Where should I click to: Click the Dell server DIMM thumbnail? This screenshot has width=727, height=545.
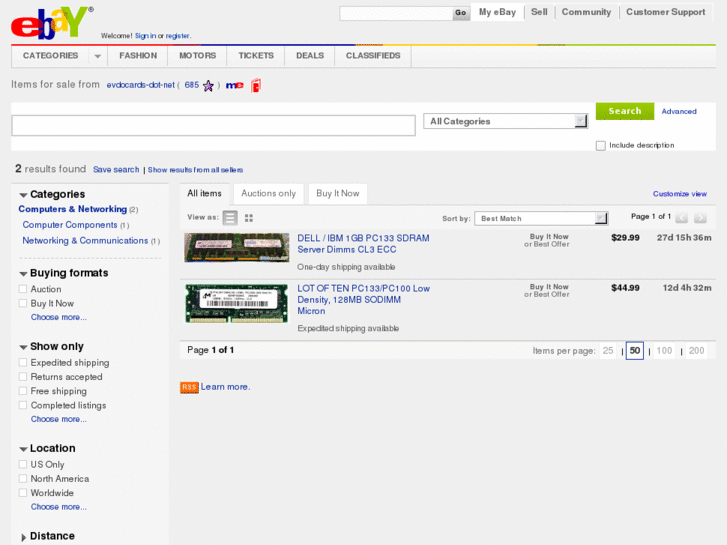pos(236,248)
